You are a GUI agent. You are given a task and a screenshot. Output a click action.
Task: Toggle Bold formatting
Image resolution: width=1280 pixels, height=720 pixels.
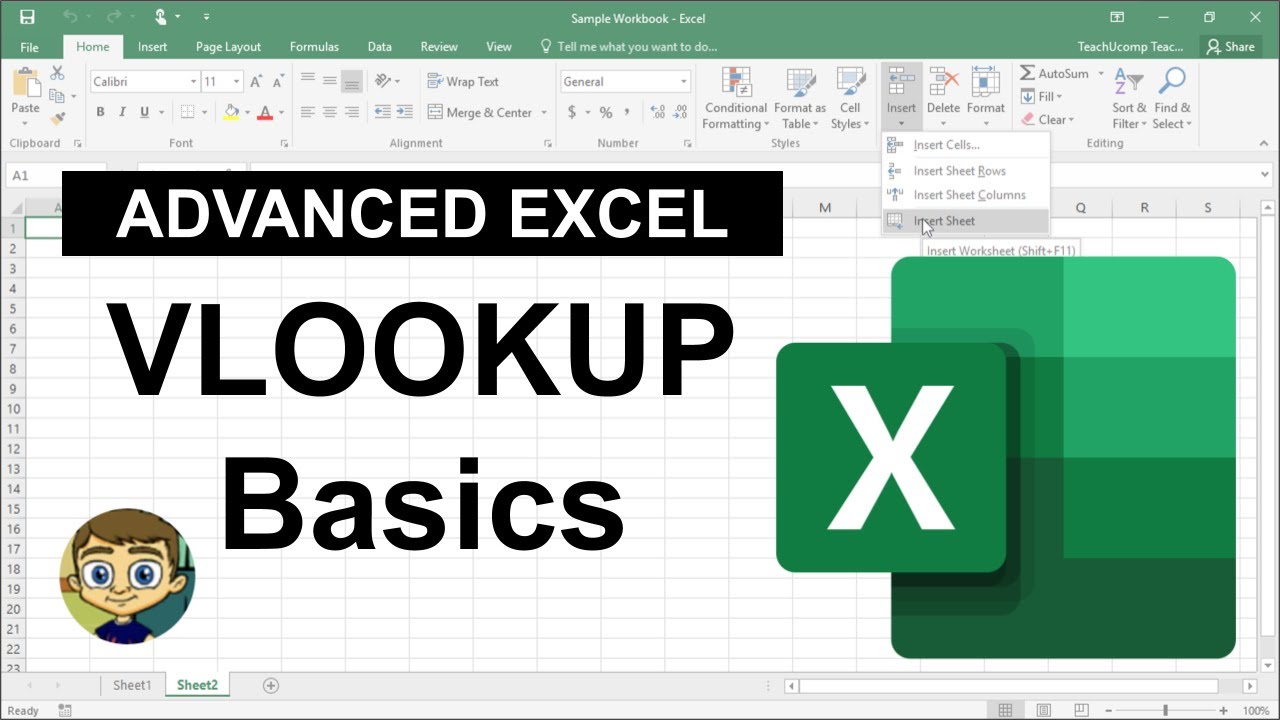tap(100, 112)
